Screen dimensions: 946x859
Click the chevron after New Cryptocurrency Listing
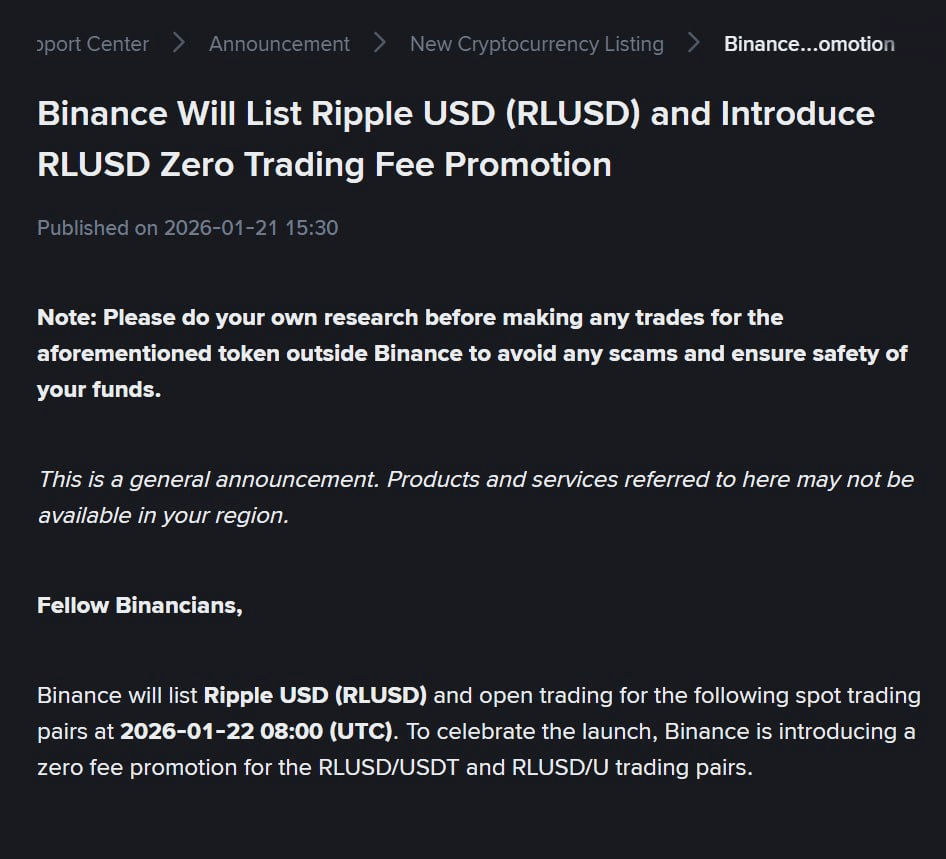(694, 44)
